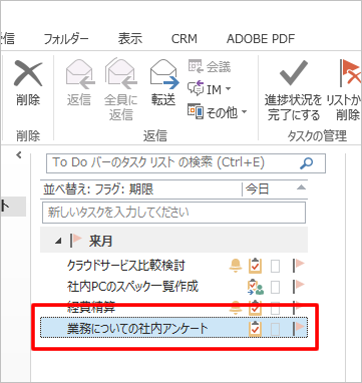Click the To Do bar search field

(x=186, y=163)
